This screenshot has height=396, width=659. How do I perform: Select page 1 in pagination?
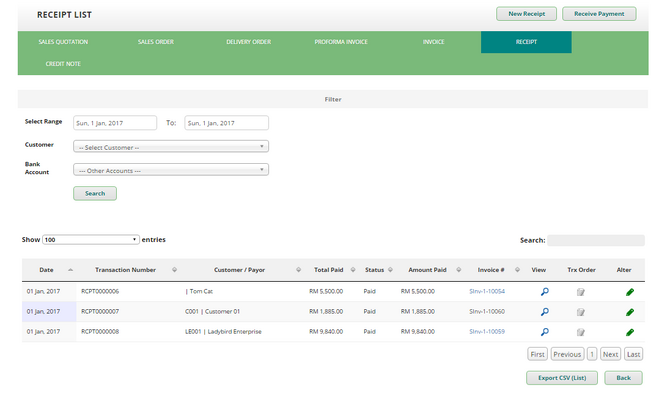coord(592,354)
